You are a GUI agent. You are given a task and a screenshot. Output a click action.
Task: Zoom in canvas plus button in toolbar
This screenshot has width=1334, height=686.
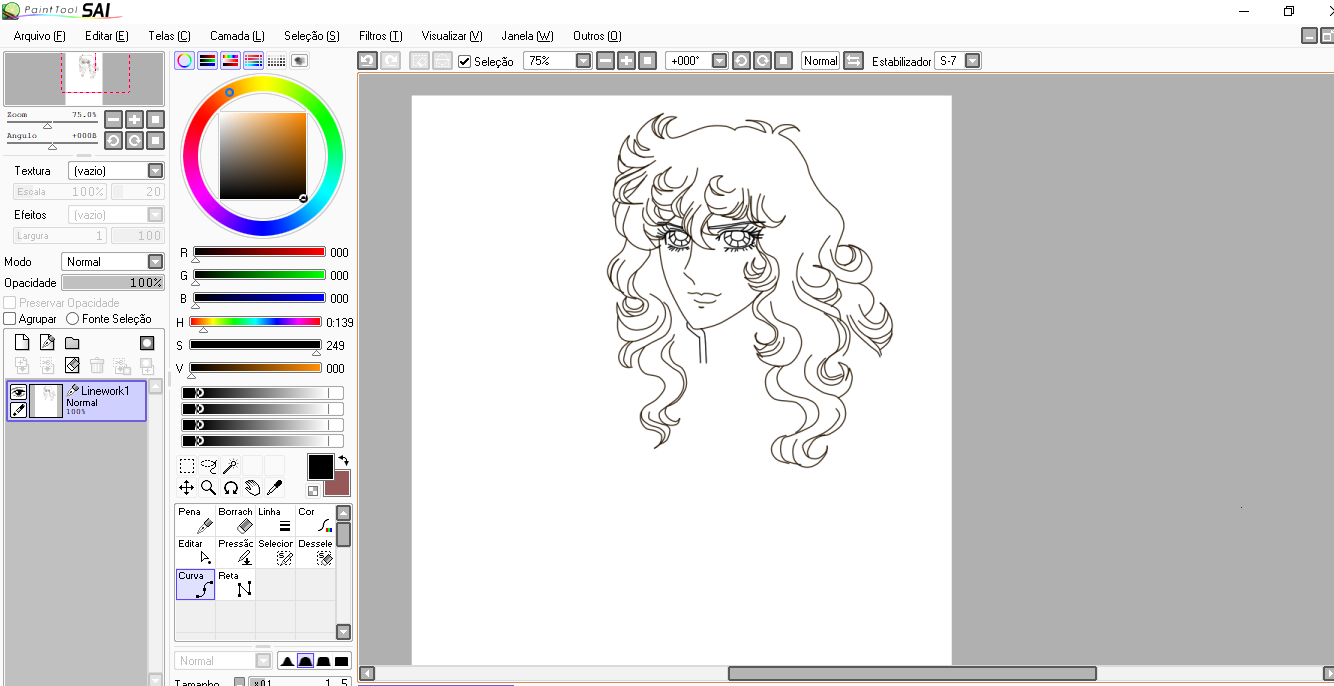[626, 61]
